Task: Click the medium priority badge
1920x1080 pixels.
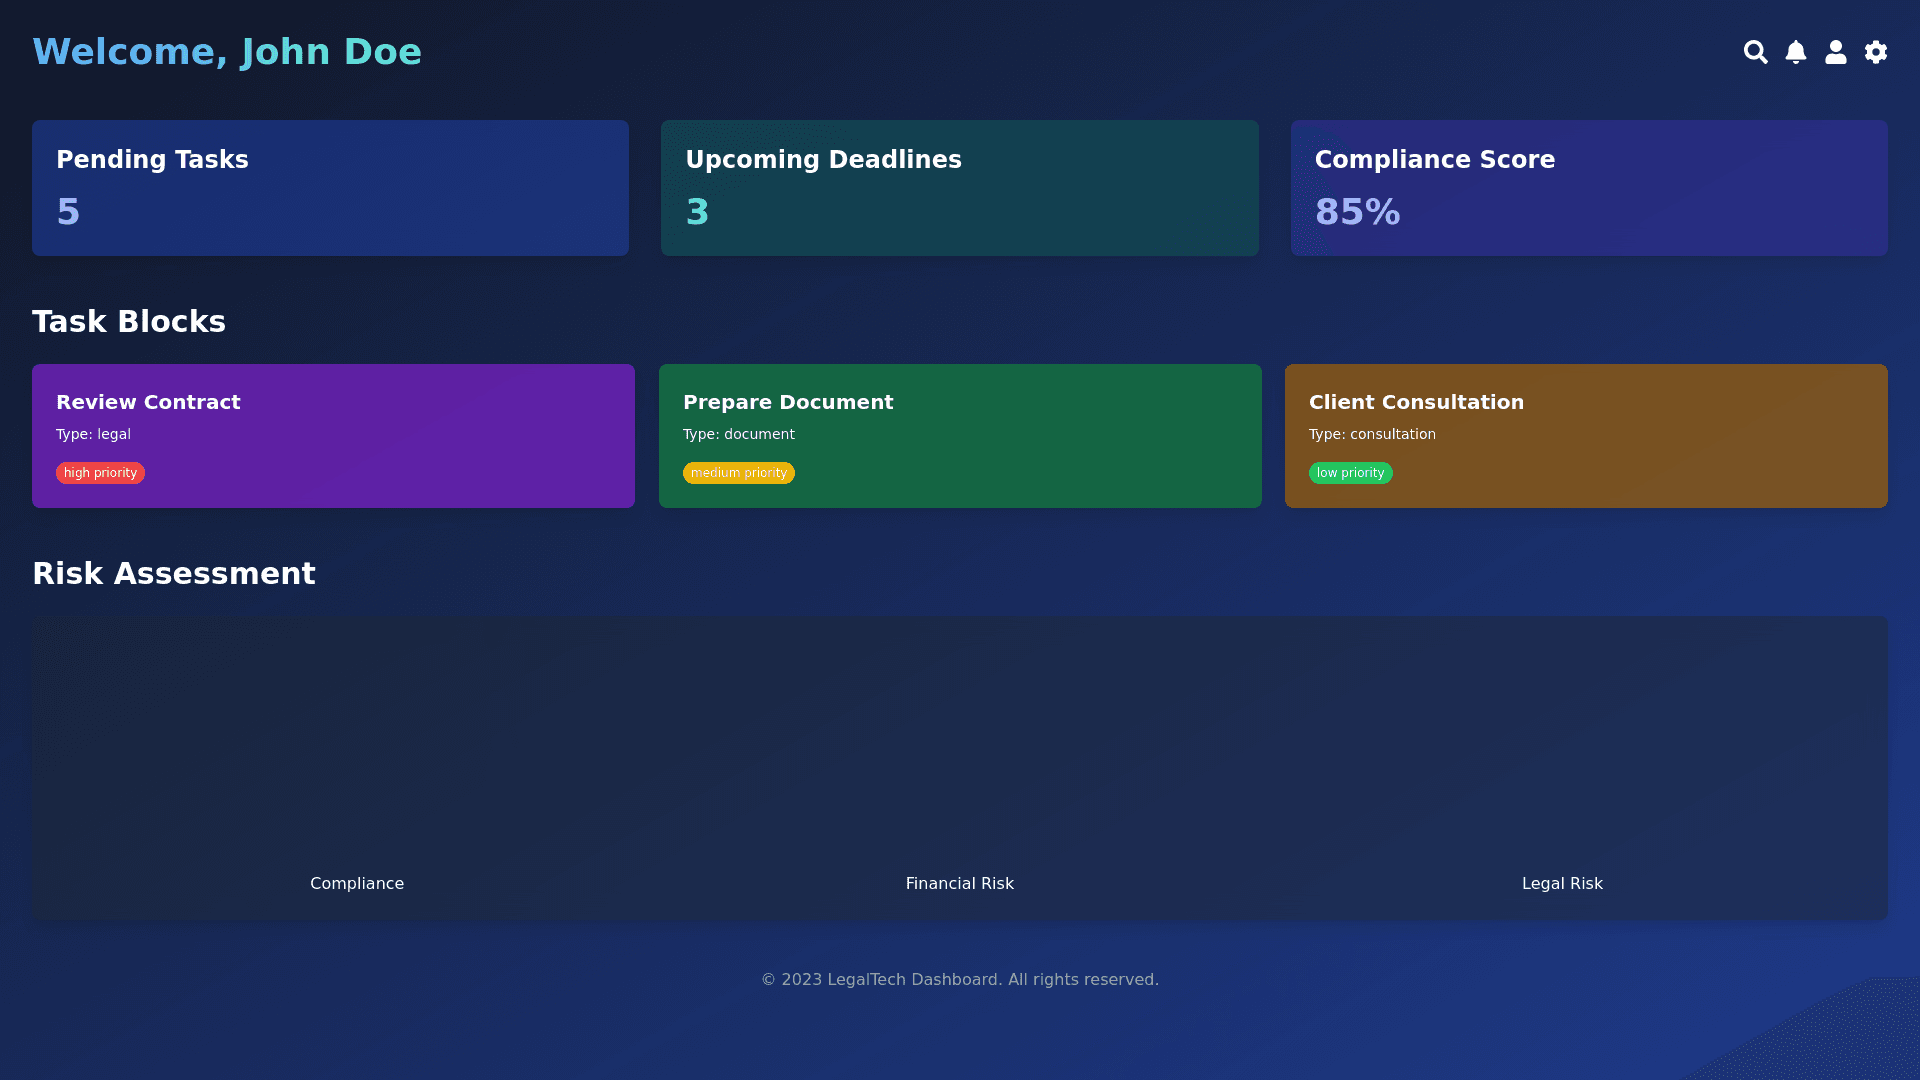Action: pyautogui.click(x=738, y=473)
